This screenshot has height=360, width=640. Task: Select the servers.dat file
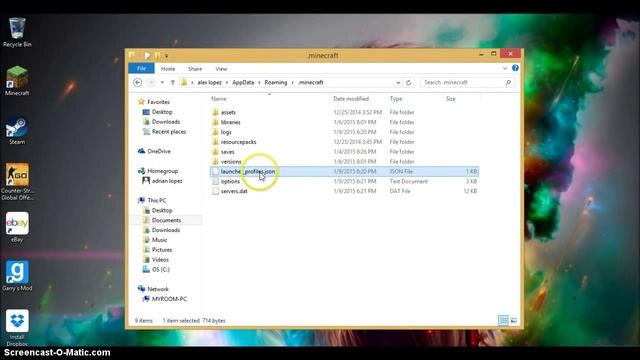click(234, 191)
